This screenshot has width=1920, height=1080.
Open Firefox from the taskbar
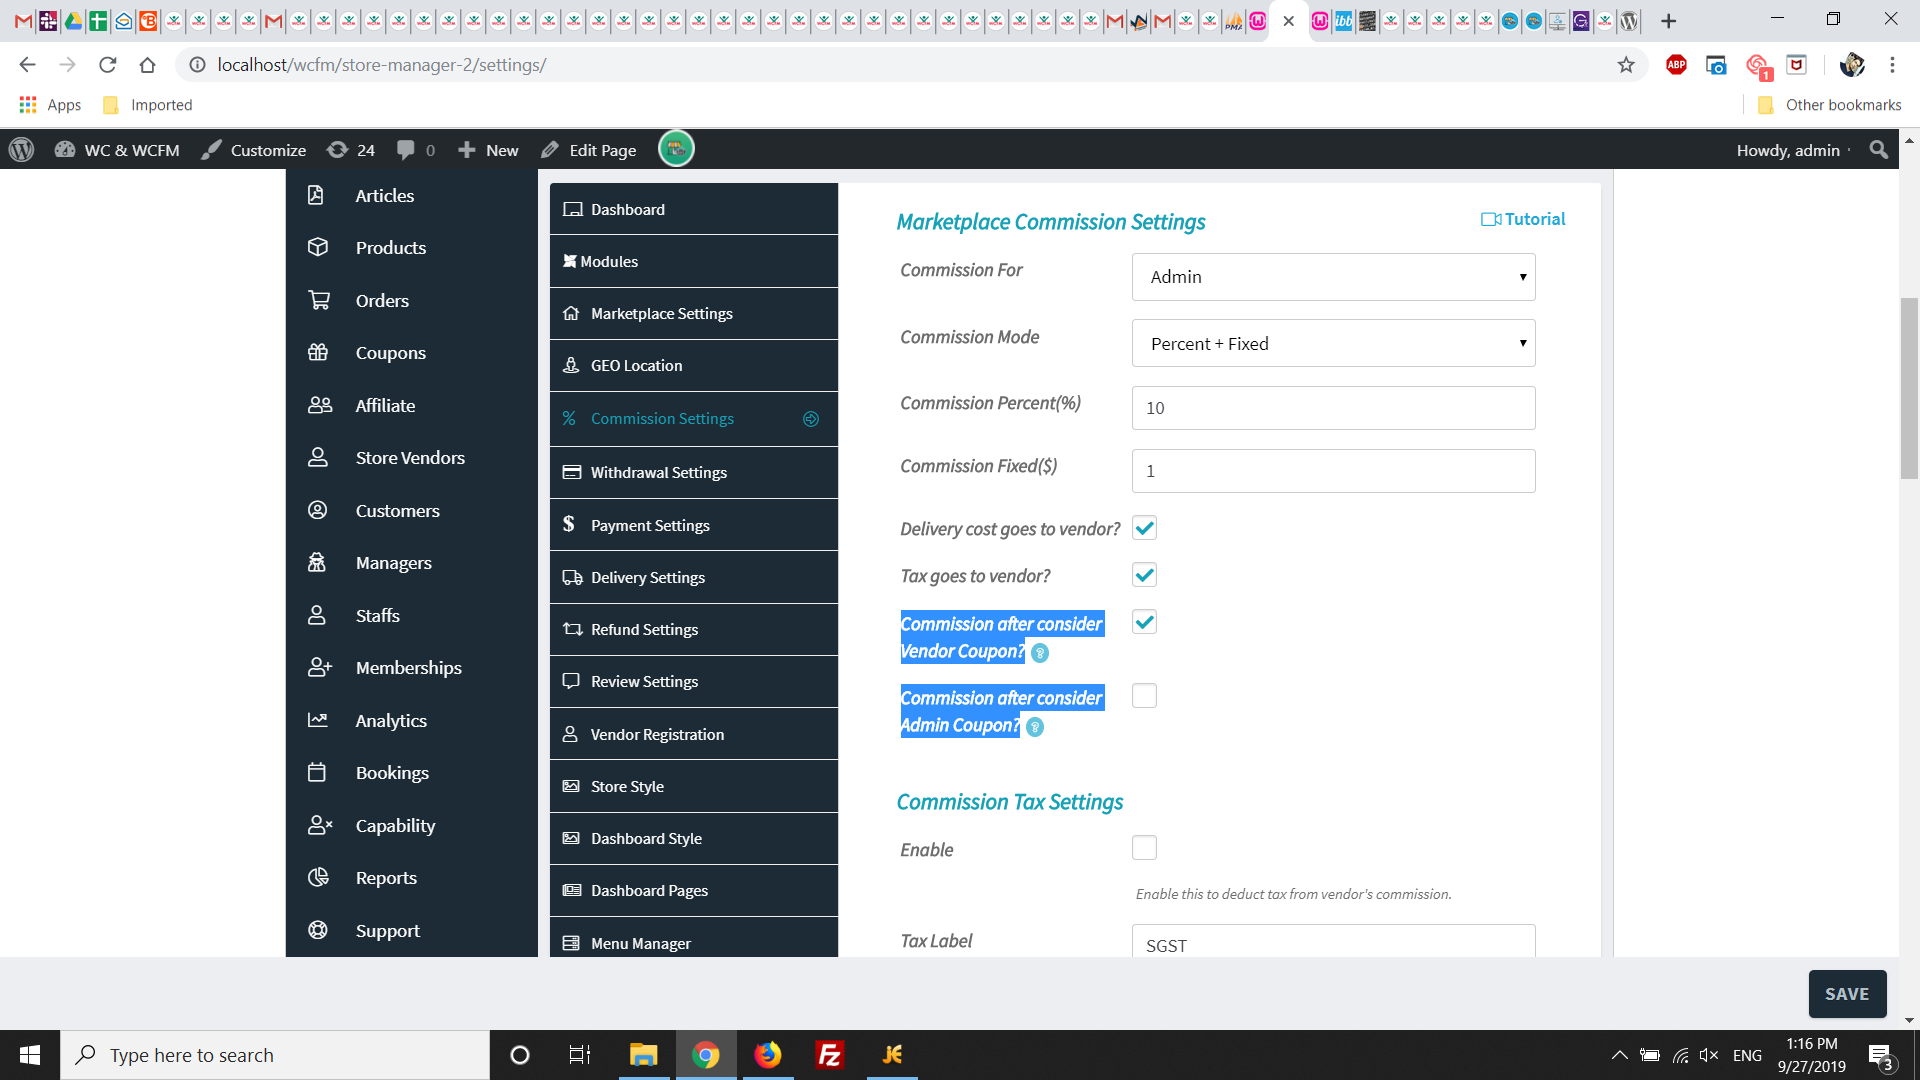pyautogui.click(x=768, y=1055)
